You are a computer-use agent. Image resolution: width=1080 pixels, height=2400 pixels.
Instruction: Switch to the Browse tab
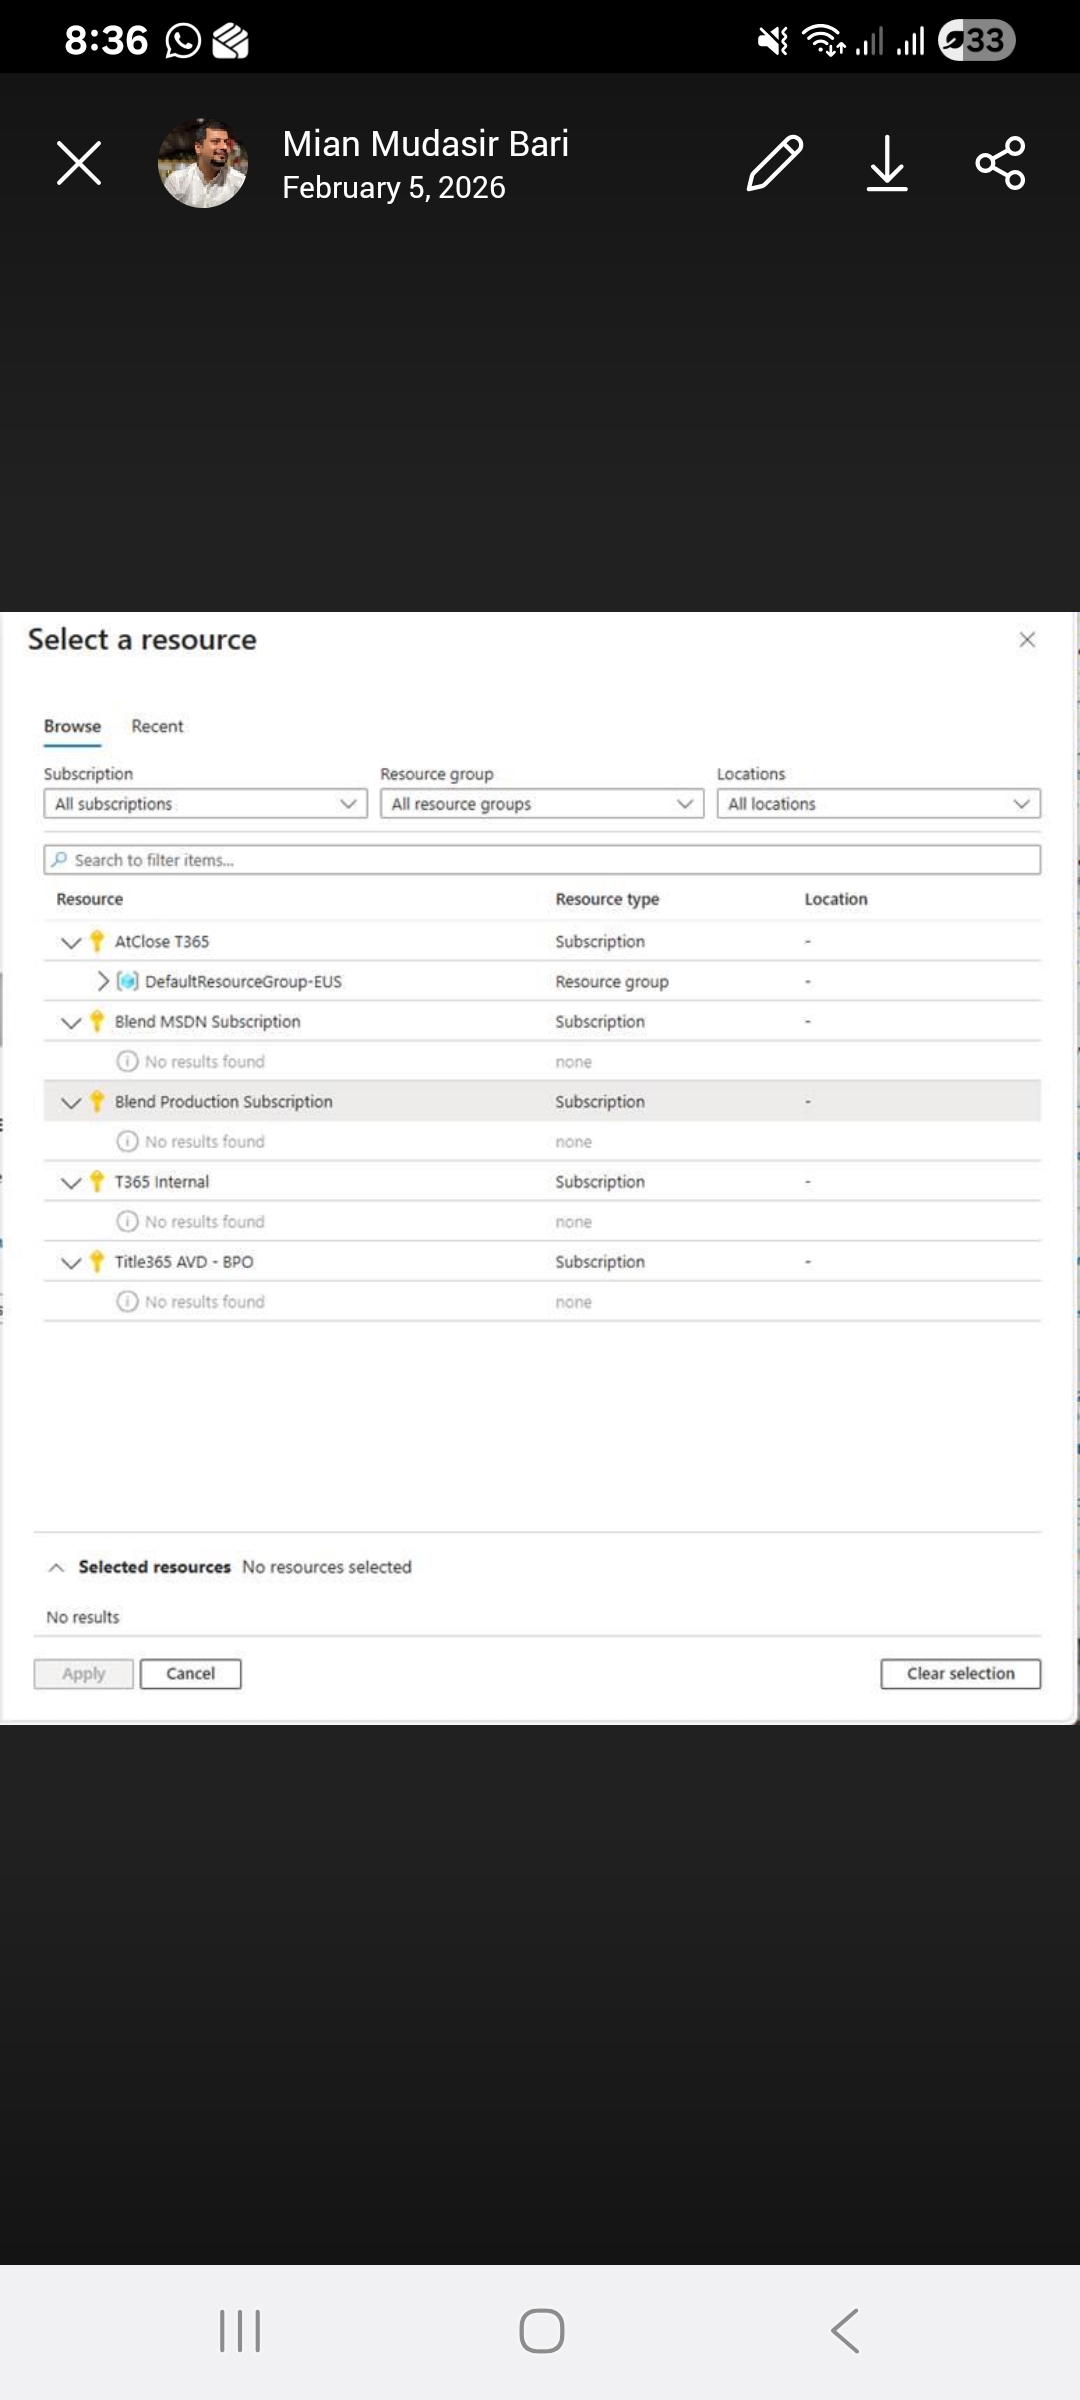[x=72, y=726]
